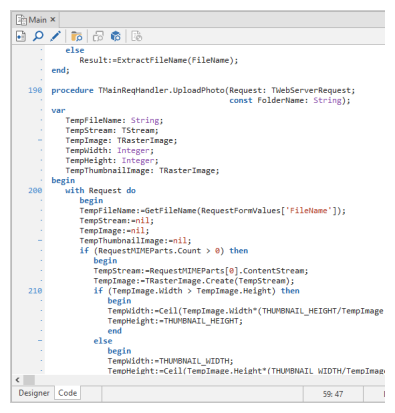Click the go-to-line document icon in toolbar
The image size is (395, 413).
(x=21, y=36)
